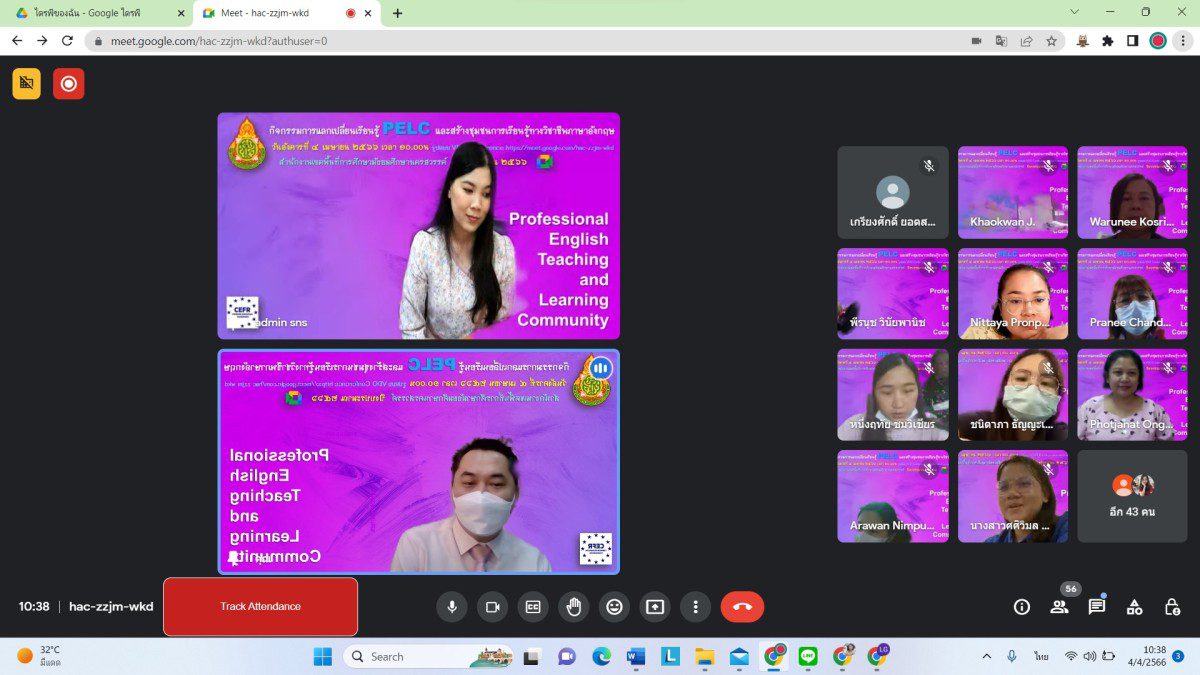Select the admin sns presenter tile

point(419,226)
